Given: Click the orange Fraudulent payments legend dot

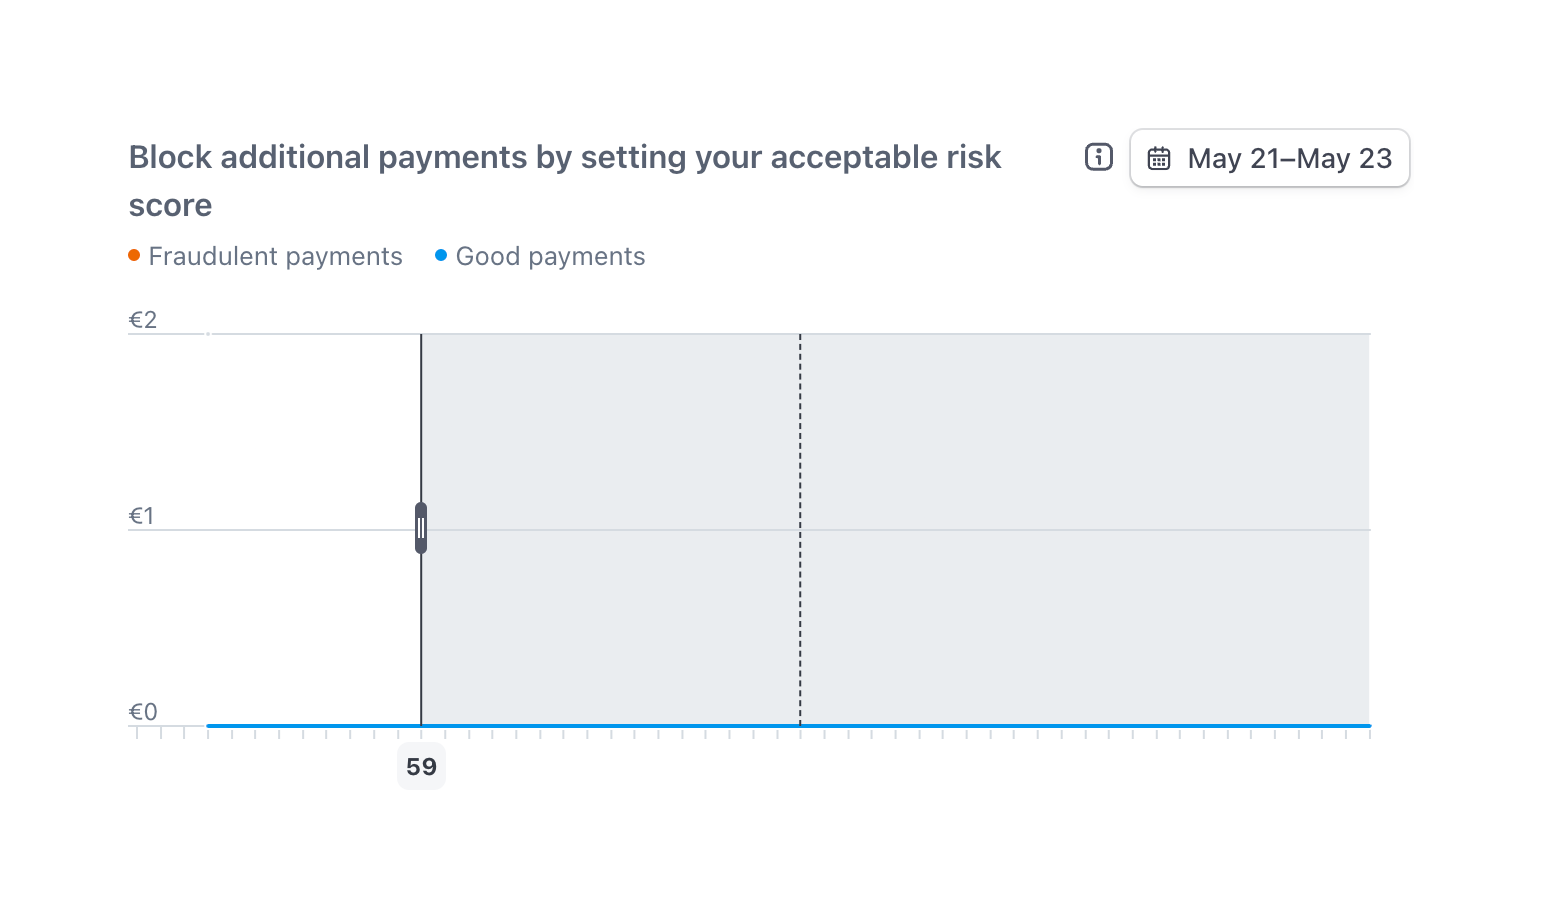Looking at the screenshot, I should pos(134,255).
